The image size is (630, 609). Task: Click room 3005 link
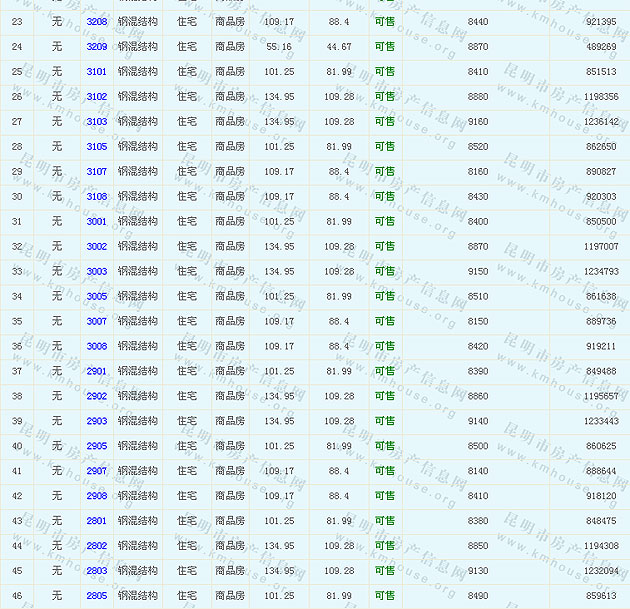96,297
